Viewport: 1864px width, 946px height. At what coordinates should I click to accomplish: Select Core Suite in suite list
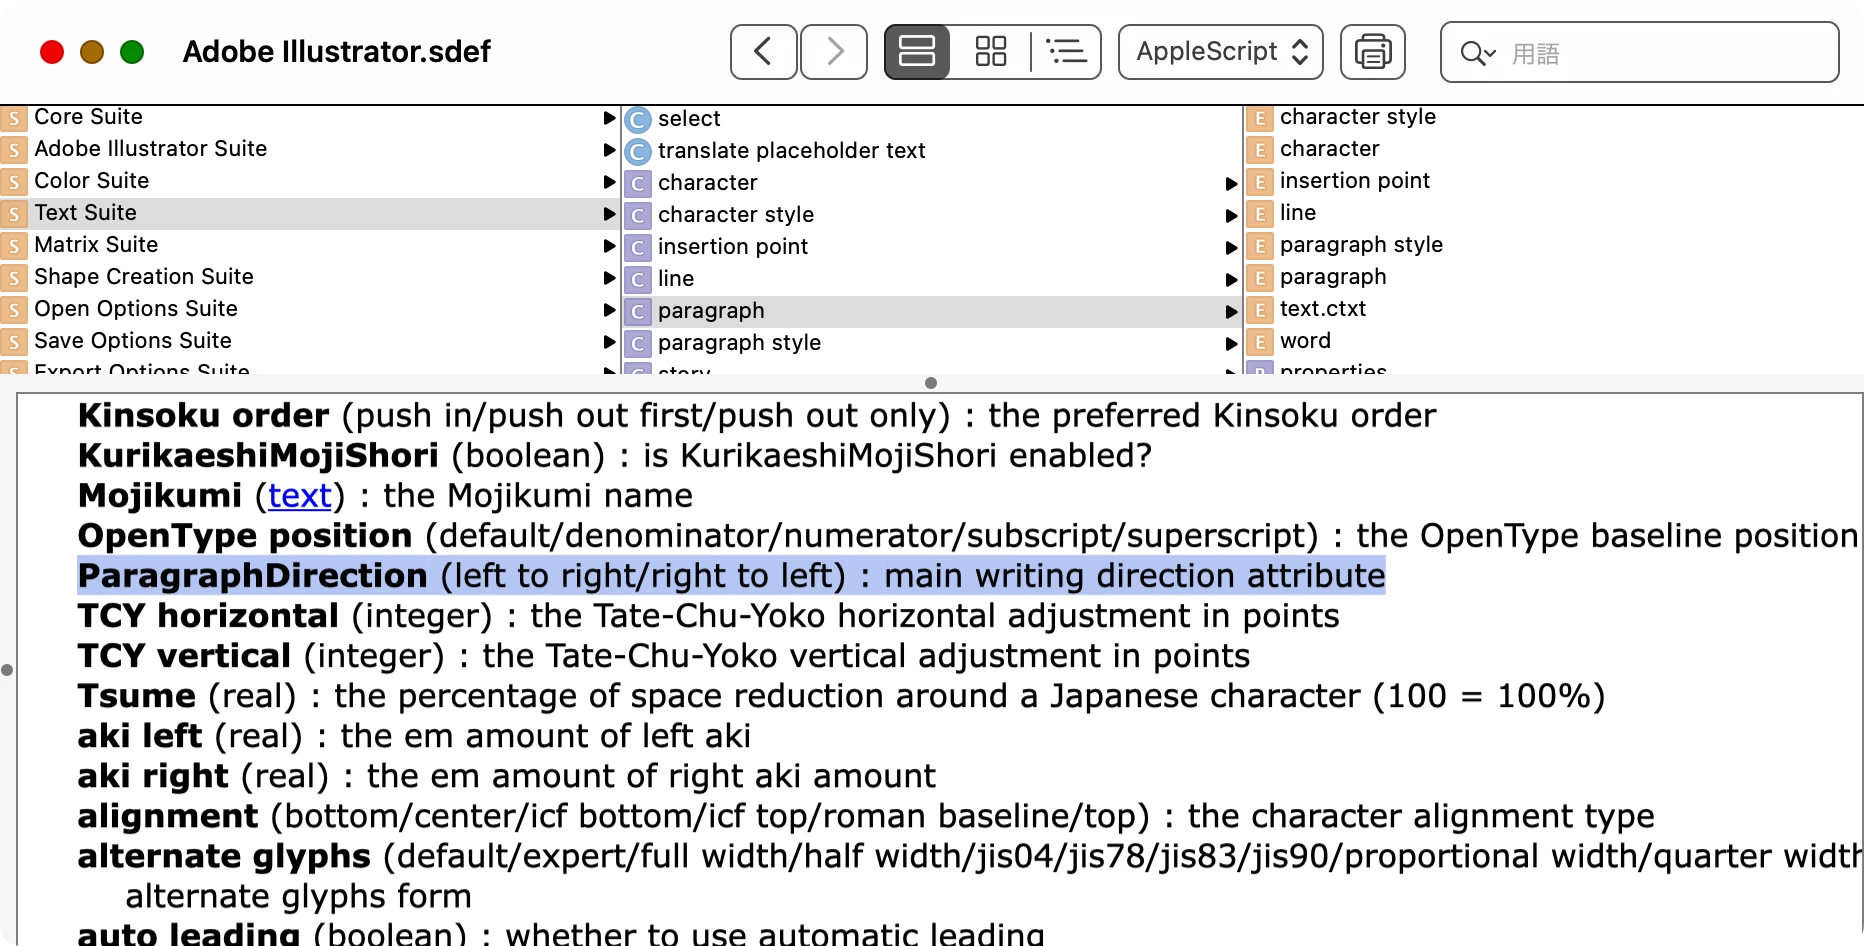point(309,117)
